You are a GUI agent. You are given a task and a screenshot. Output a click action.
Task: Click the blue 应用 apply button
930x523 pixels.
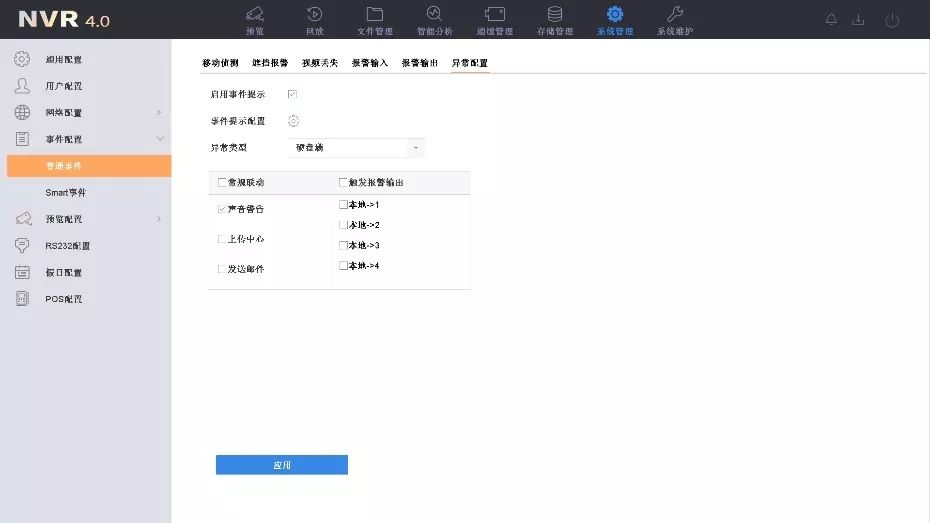pyautogui.click(x=282, y=465)
